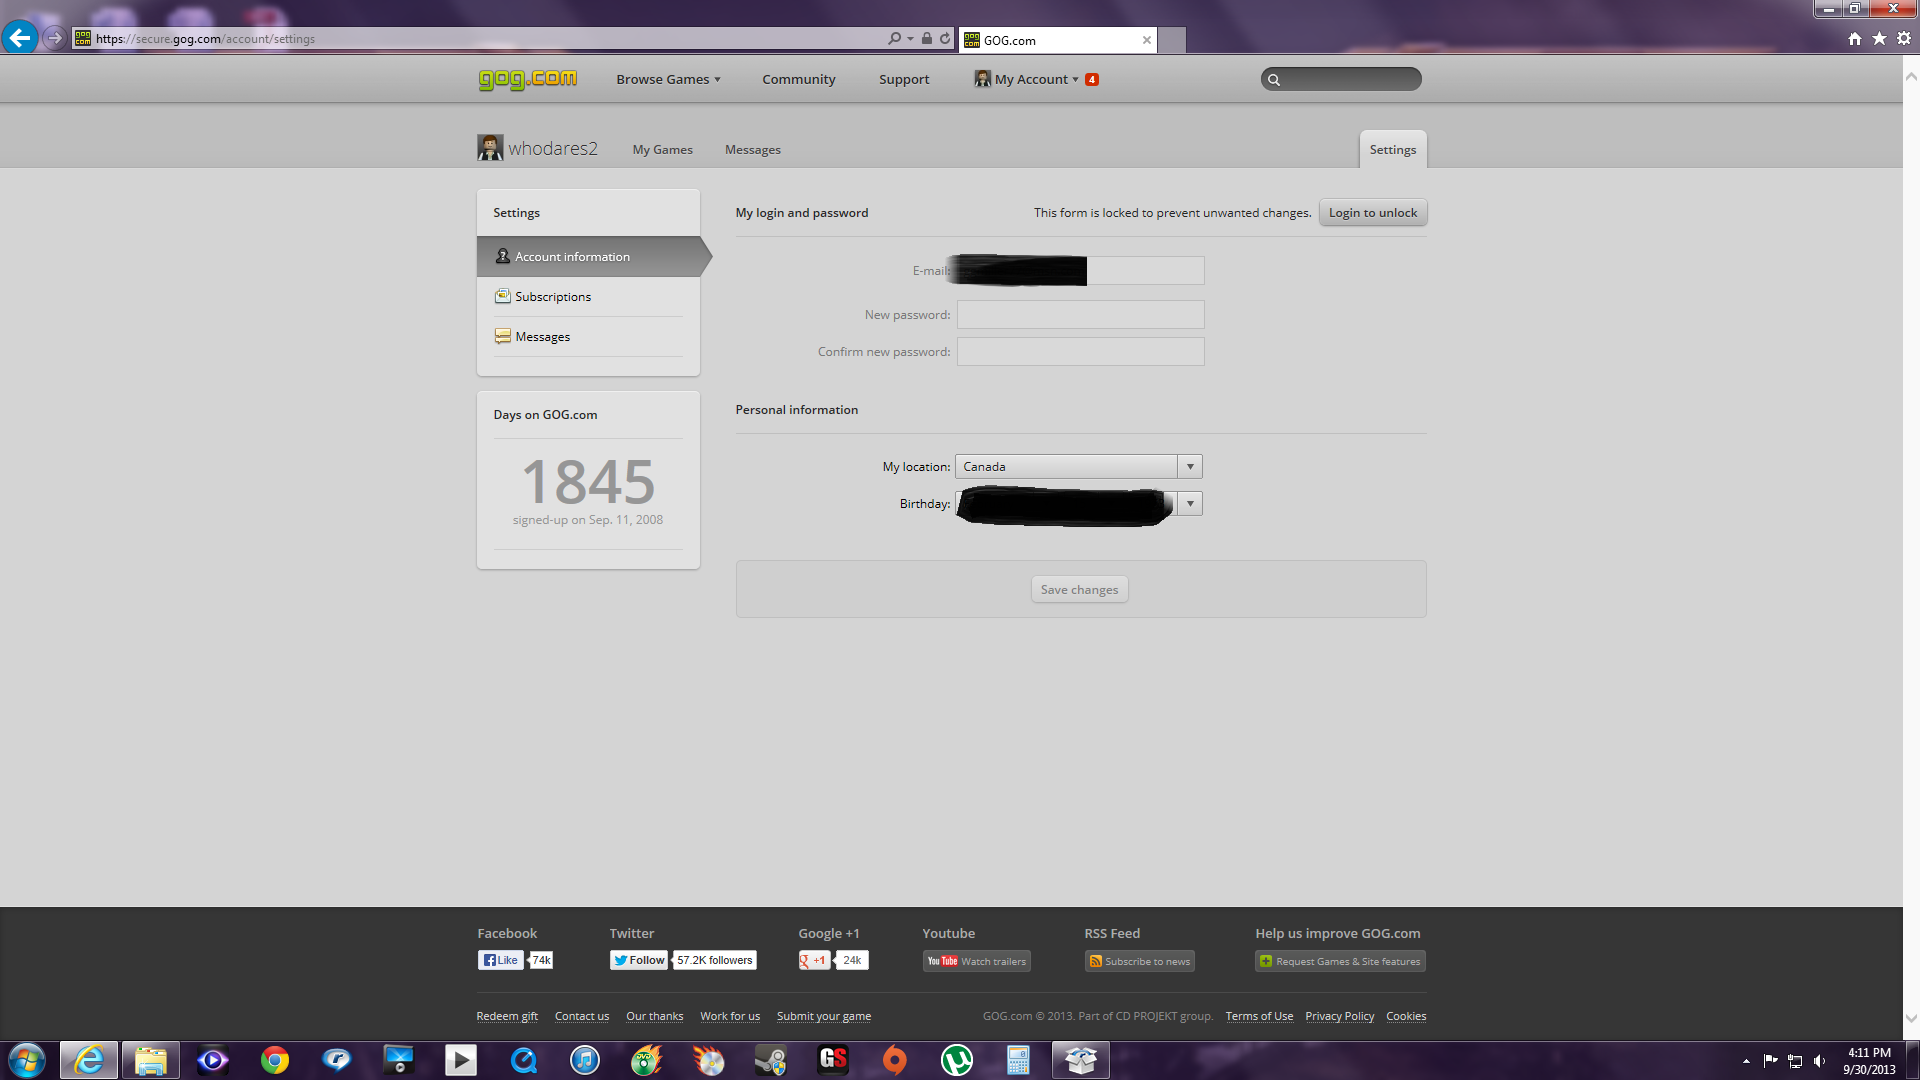Screen dimensions: 1920x1080
Task: Follow GOG on Twitter
Action: click(638, 960)
